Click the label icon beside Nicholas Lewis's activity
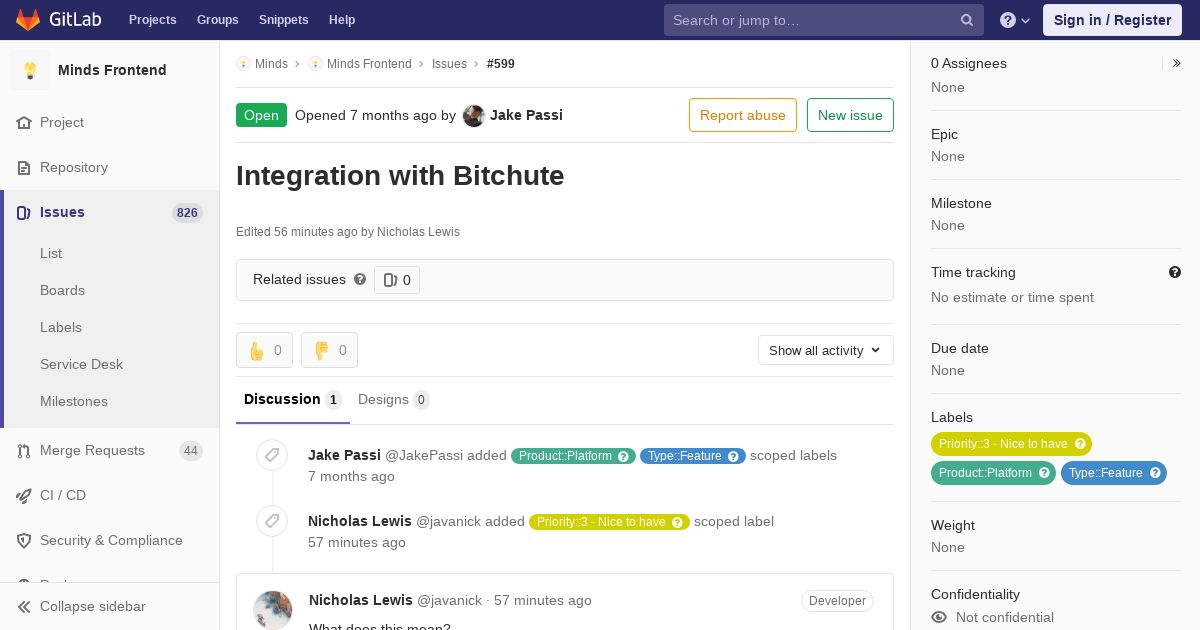 pyautogui.click(x=272, y=521)
